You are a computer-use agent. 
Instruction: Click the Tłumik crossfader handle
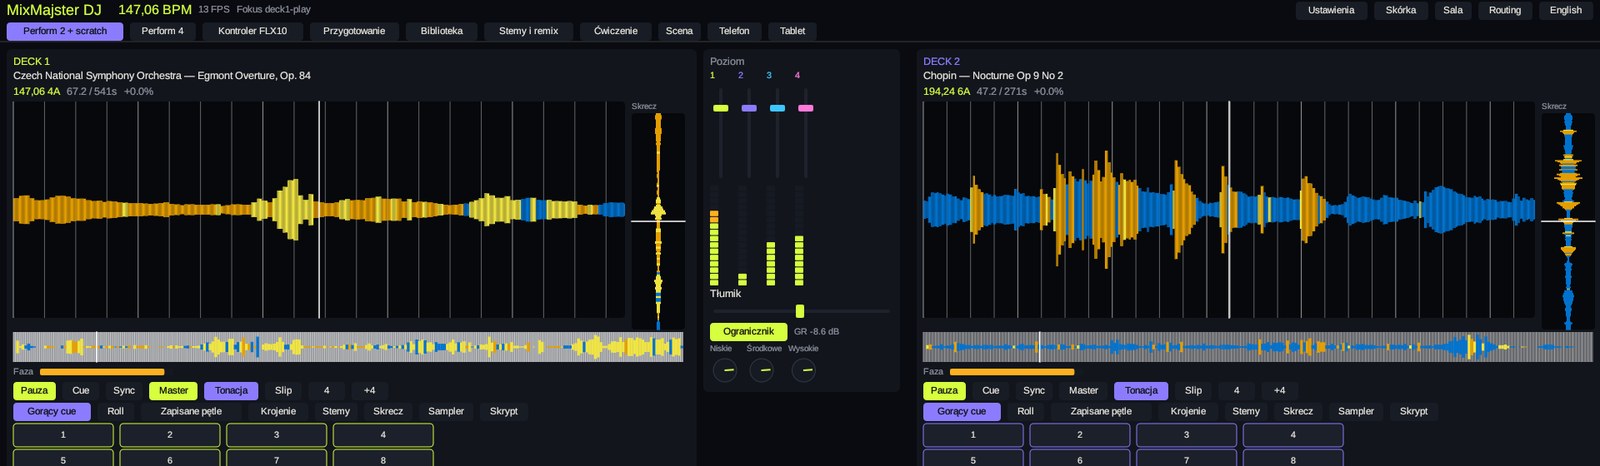click(x=800, y=311)
